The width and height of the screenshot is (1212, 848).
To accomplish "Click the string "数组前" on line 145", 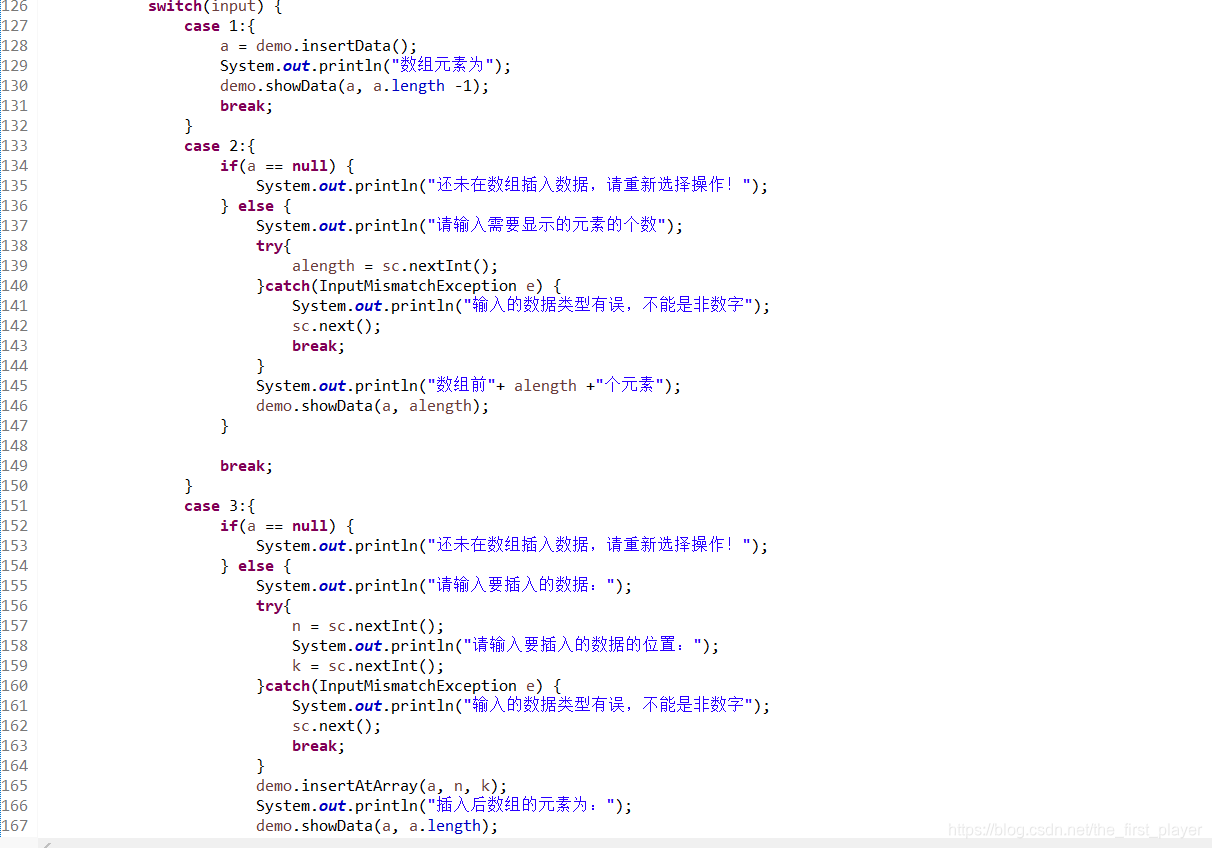I will 460,386.
